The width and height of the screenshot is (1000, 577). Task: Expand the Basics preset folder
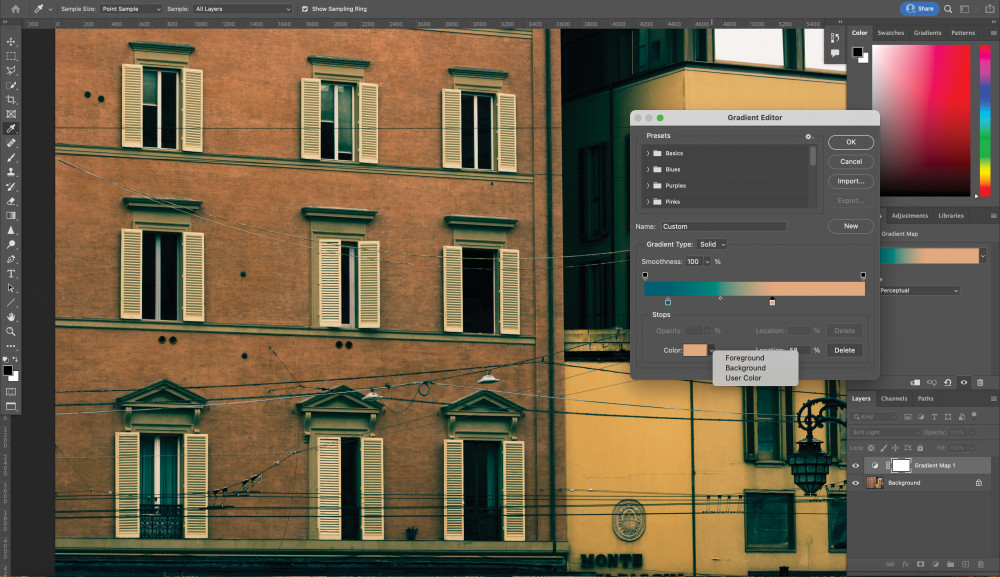click(648, 153)
